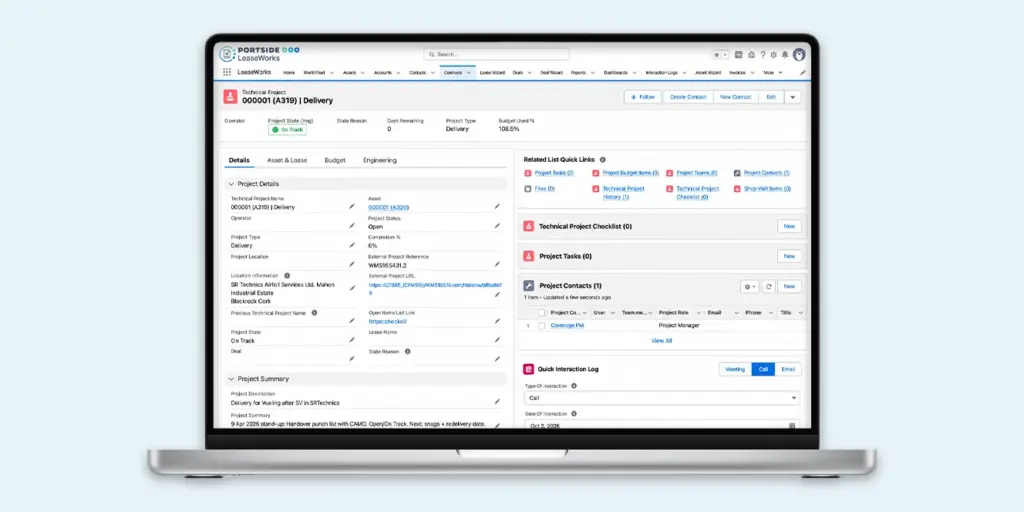Edit Project Type field pencil
This screenshot has height=512, width=1024.
point(351,246)
